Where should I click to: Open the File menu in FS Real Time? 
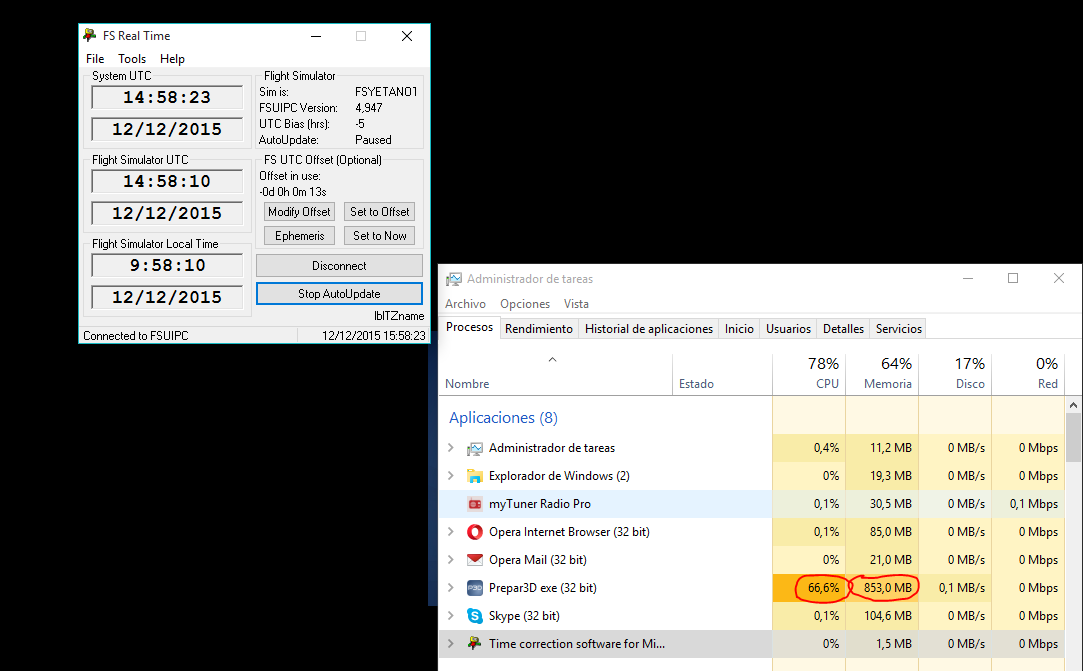[95, 59]
